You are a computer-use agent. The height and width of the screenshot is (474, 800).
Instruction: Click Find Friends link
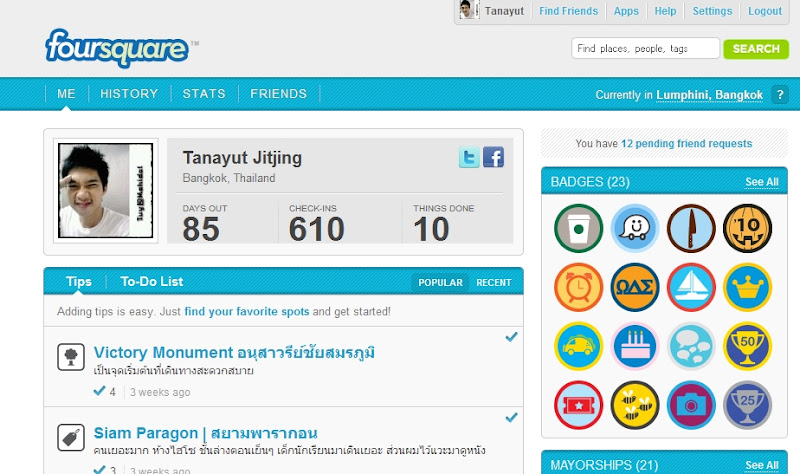pyautogui.click(x=568, y=11)
